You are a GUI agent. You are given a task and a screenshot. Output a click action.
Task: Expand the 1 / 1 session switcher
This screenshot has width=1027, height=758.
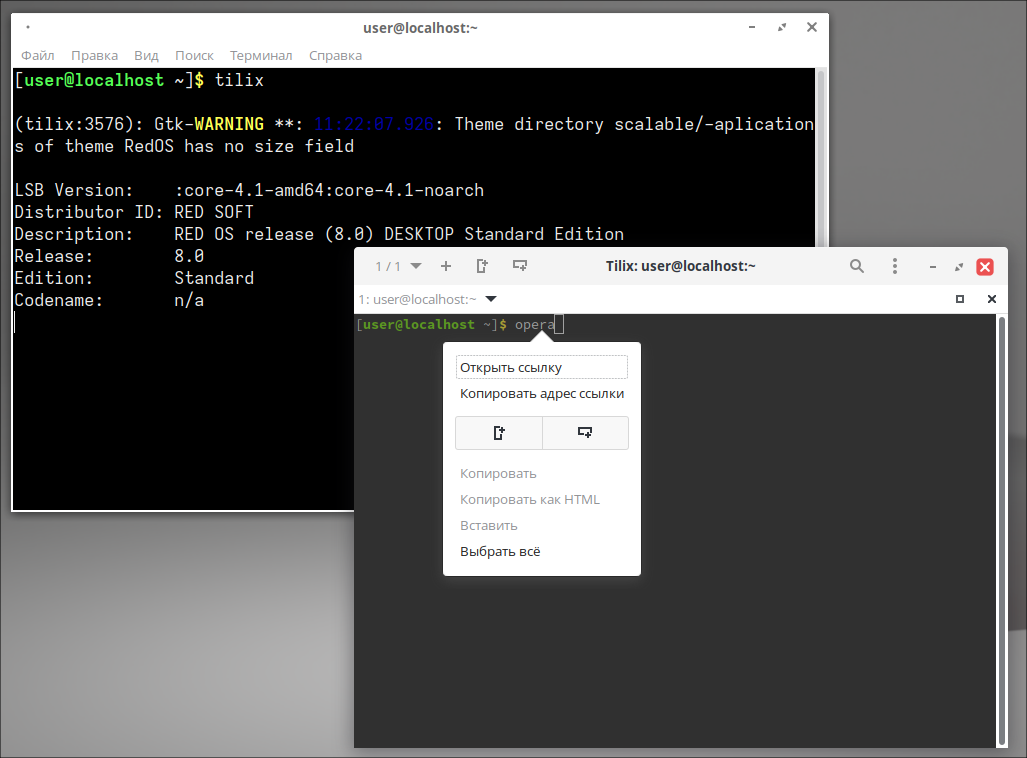[398, 266]
